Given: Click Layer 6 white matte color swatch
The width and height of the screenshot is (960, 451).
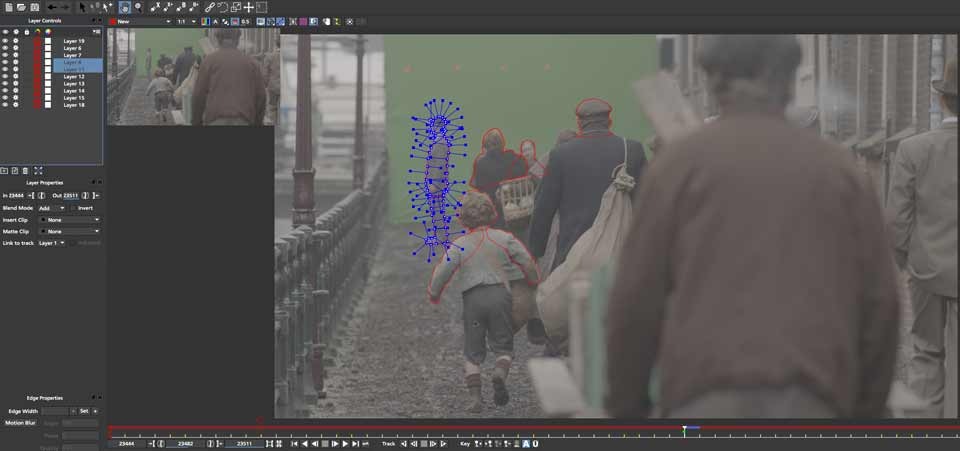Looking at the screenshot, I should (x=48, y=48).
